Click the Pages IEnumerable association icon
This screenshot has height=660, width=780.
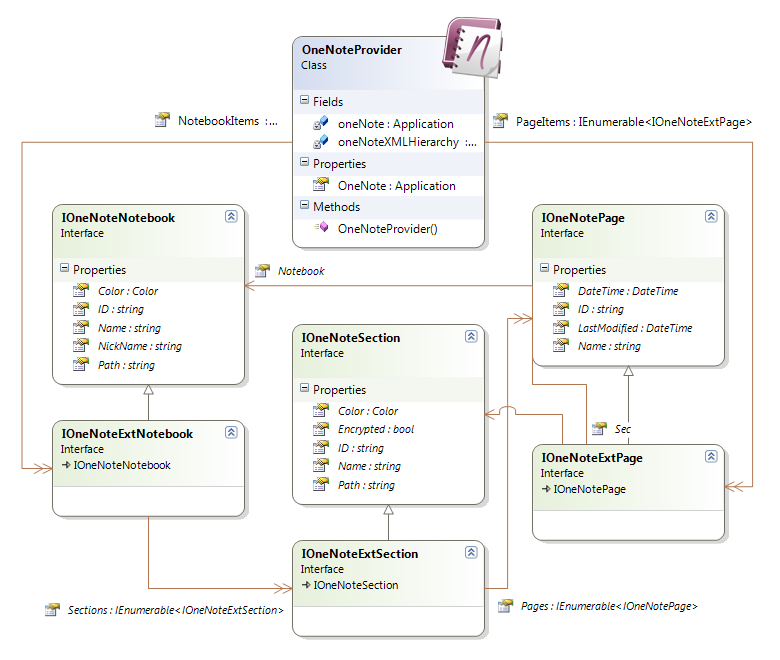(x=505, y=605)
